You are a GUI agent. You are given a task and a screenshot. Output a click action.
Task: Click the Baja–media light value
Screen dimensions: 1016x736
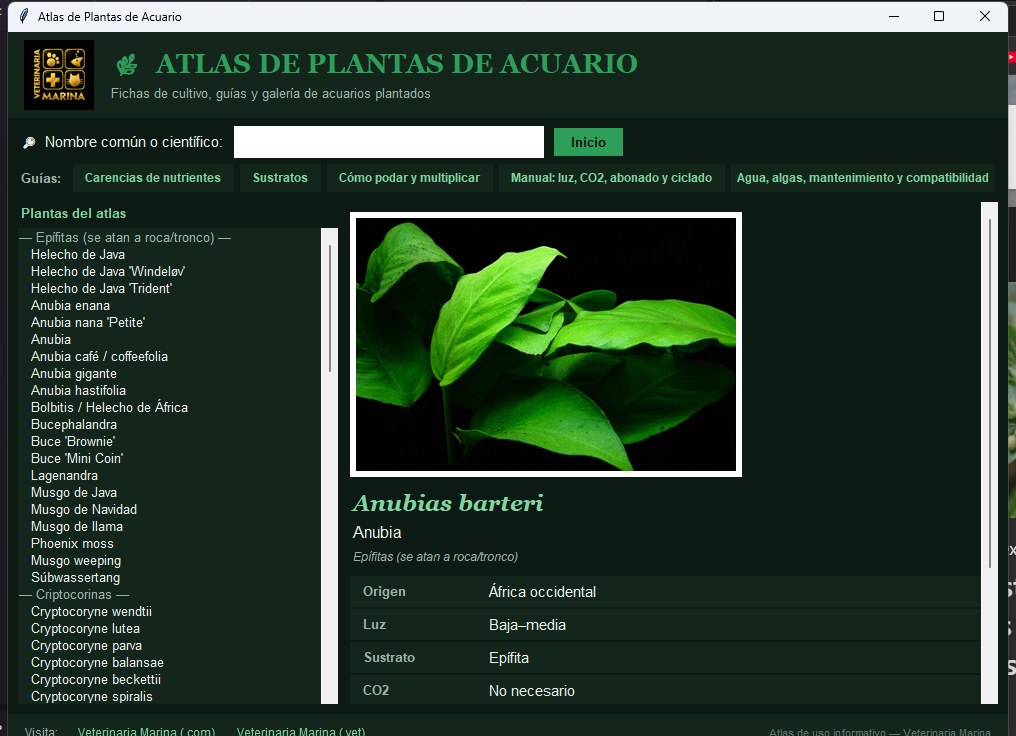(527, 625)
